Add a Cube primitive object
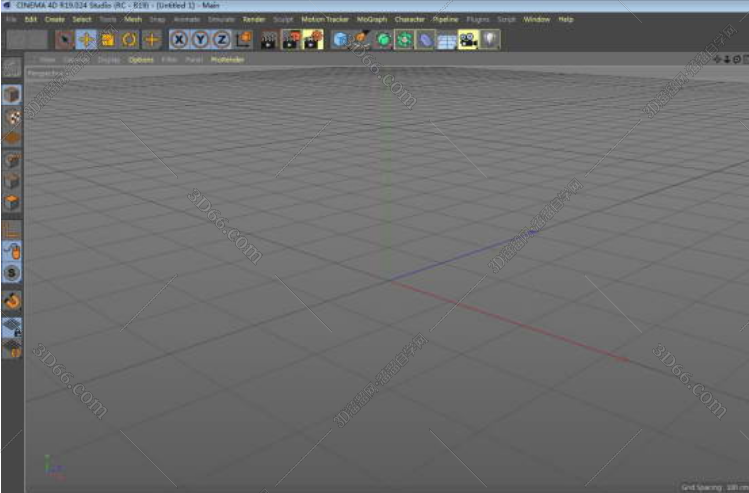Screen dimensions: 749x493 pos(341,40)
